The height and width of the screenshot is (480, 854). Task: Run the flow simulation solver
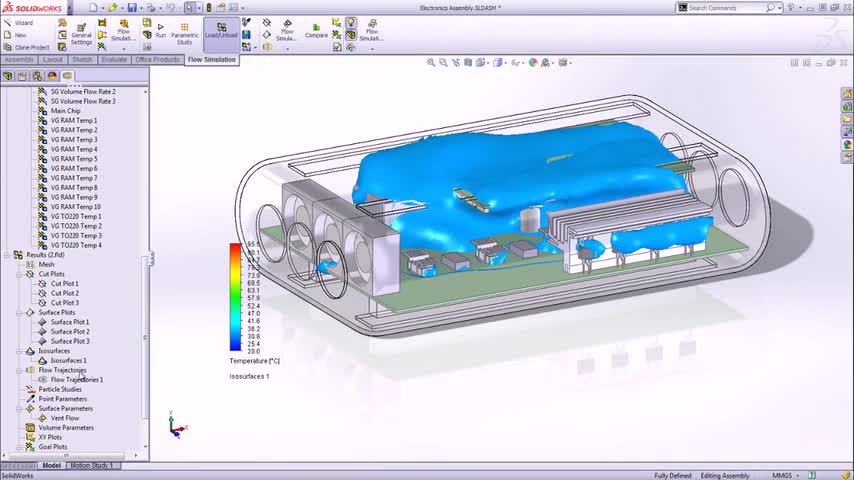point(161,31)
